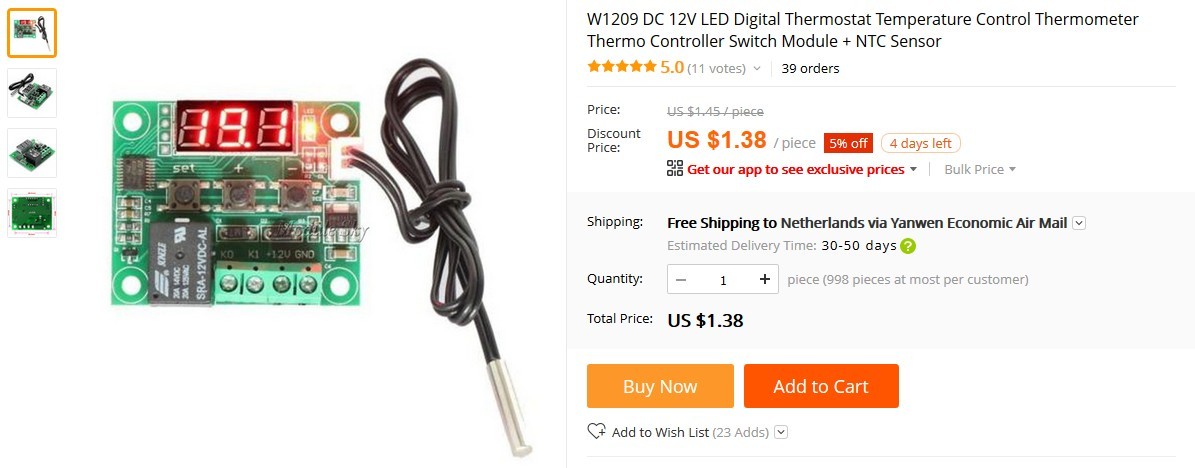The image size is (1195, 468).
Task: Select the third product thumbnail
Action: point(32,153)
